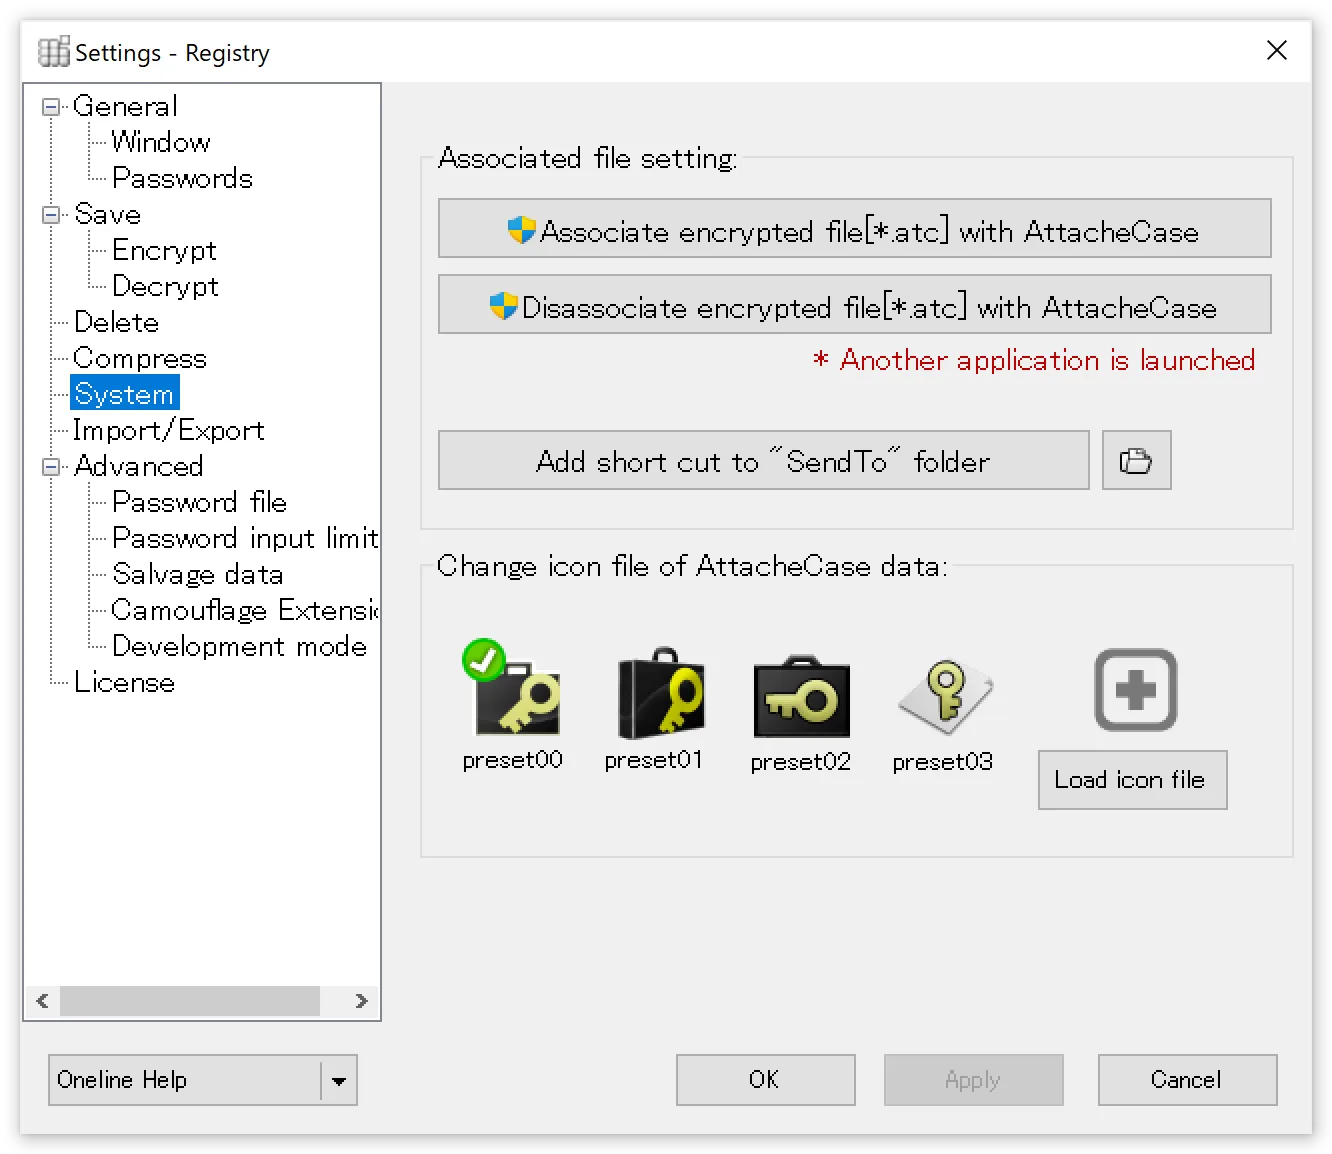Collapse the Save tree branch
Image resolution: width=1332 pixels, height=1154 pixels.
pyautogui.click(x=49, y=214)
